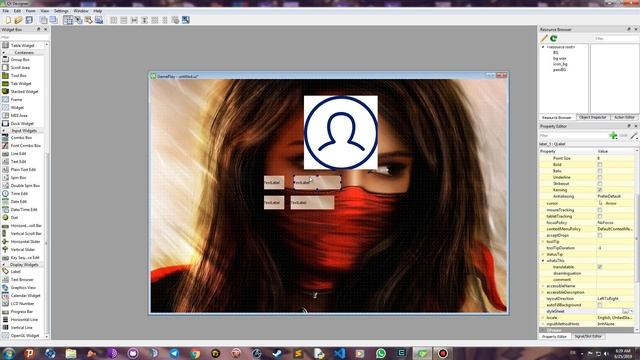Click the New Form toolbar icon
640x360 pixels.
(8, 20)
